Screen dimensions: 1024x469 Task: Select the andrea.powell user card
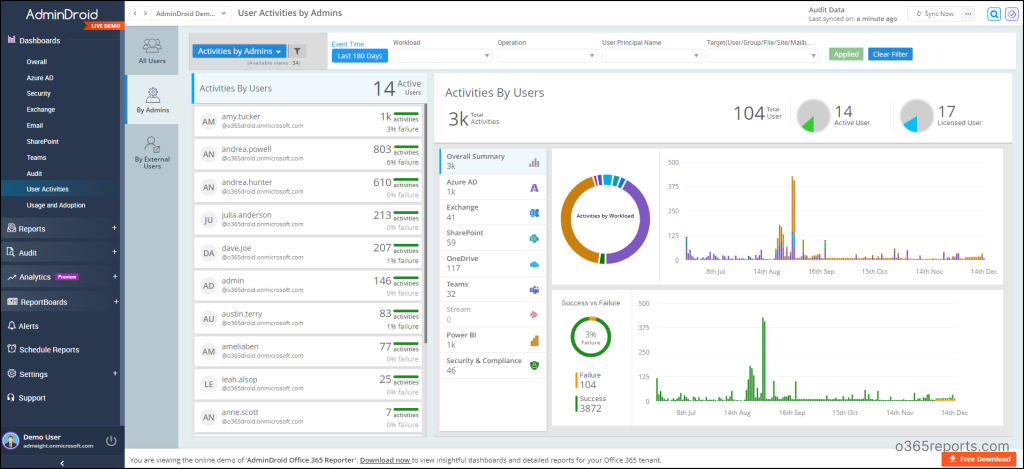[x=309, y=154]
